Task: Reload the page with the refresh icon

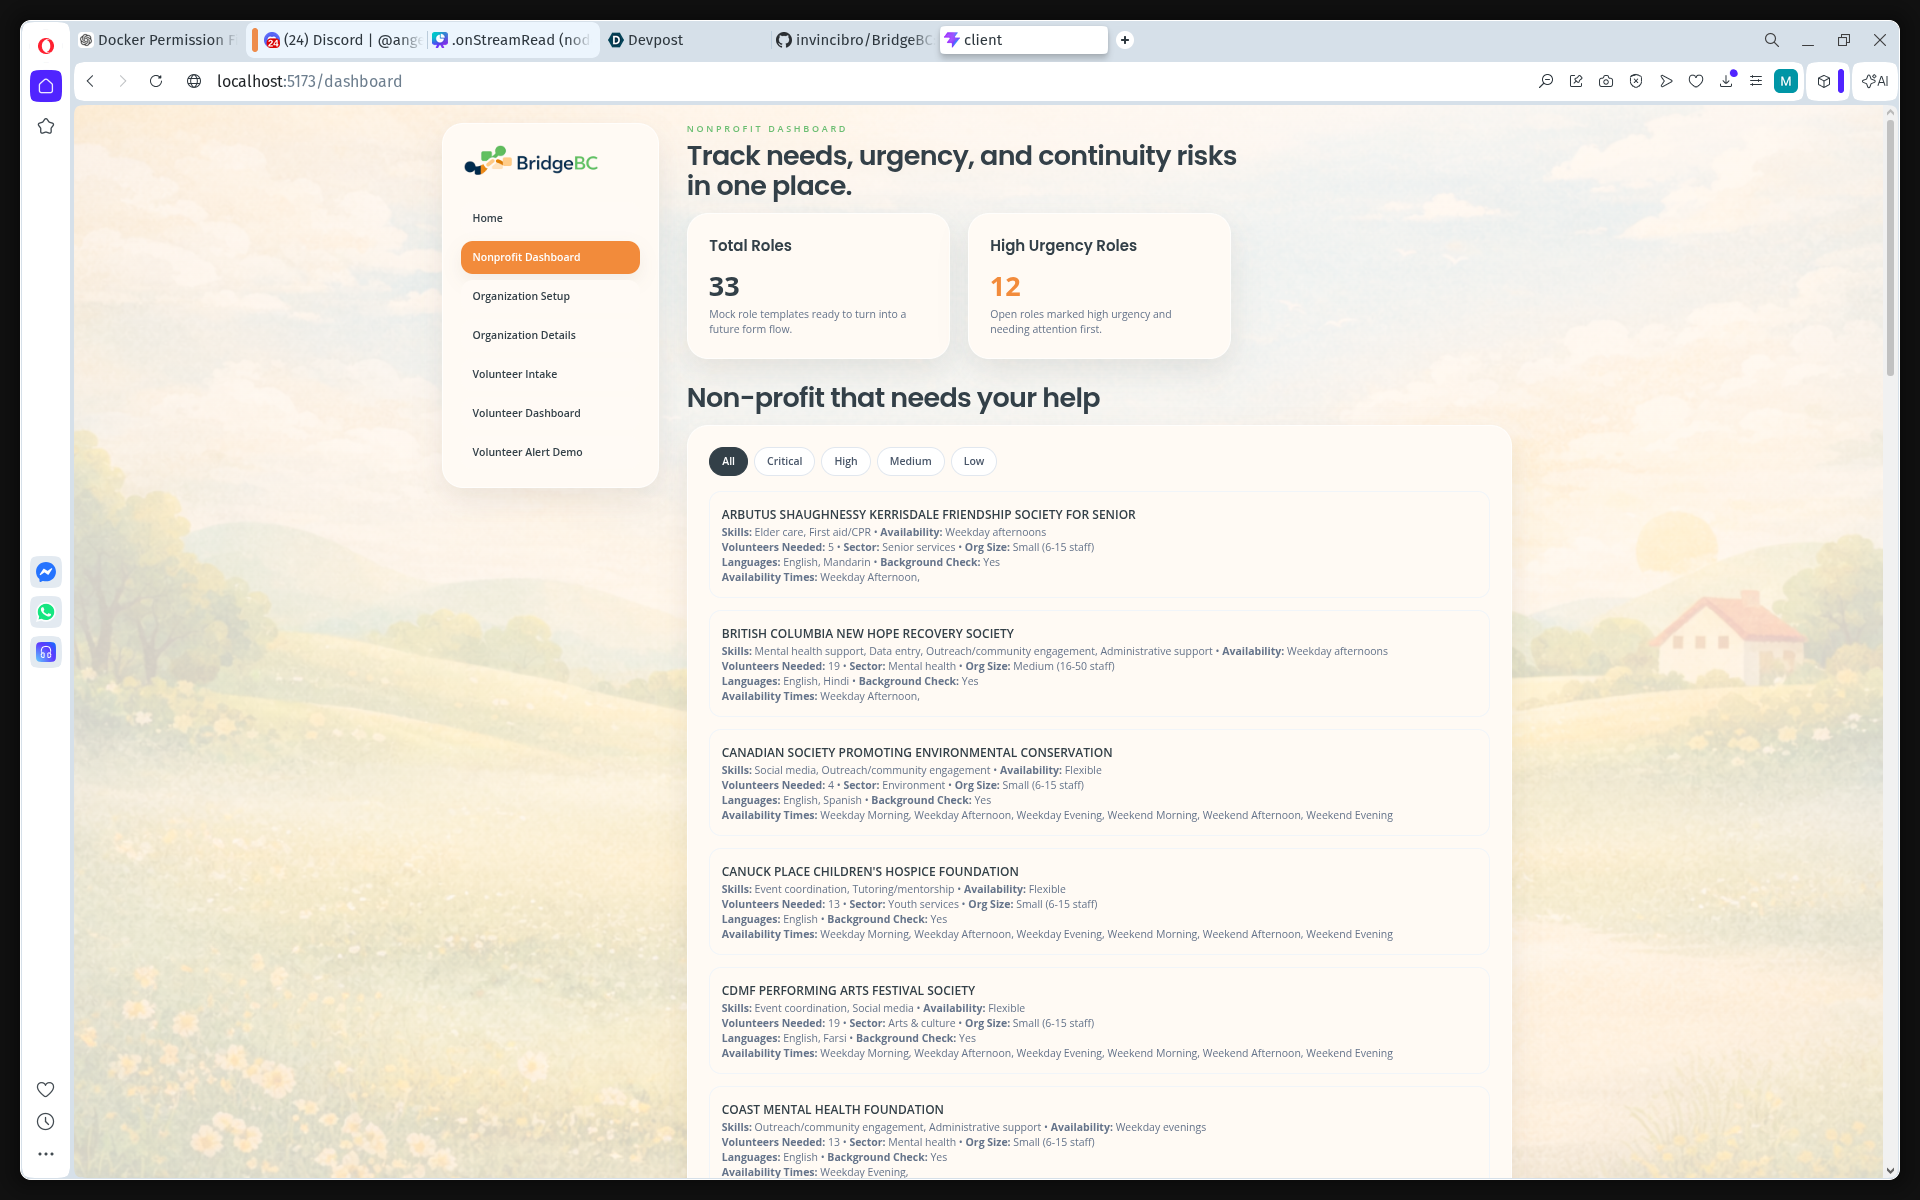Action: pyautogui.click(x=156, y=81)
